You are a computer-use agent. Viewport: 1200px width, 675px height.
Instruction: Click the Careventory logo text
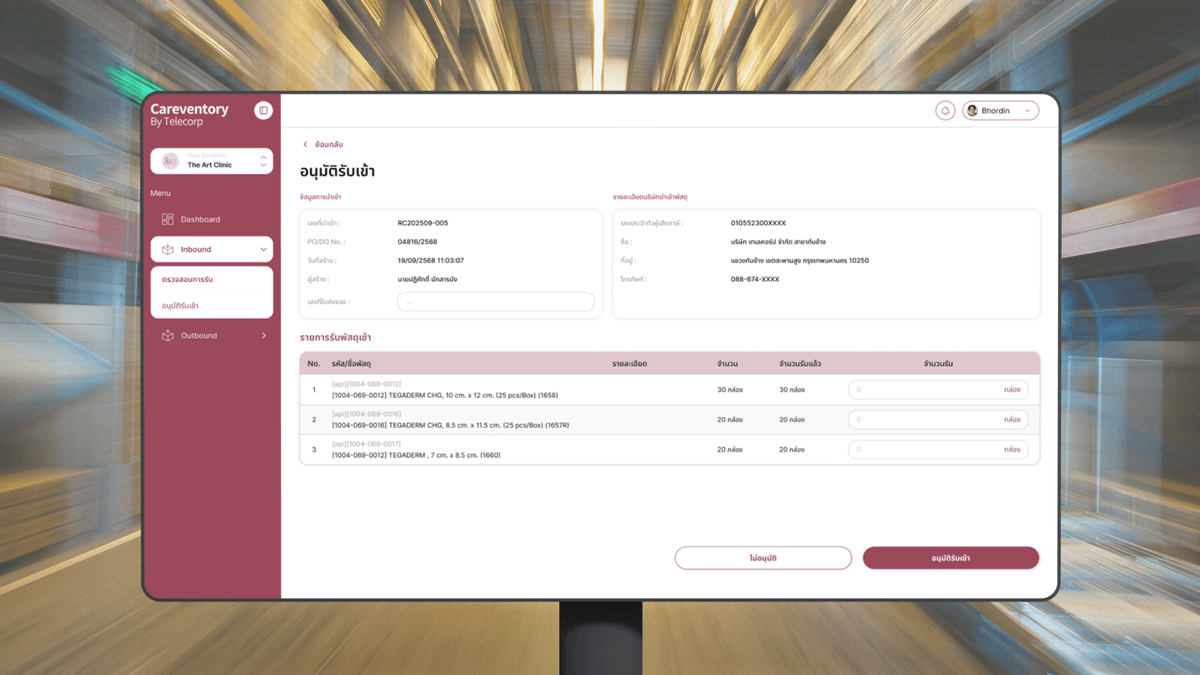(189, 109)
